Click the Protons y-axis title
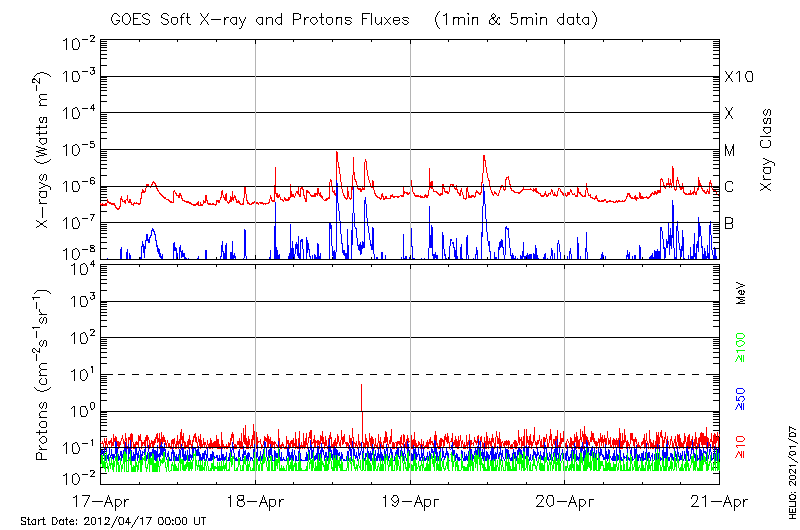Viewport: 800px width, 530px height. 44,375
